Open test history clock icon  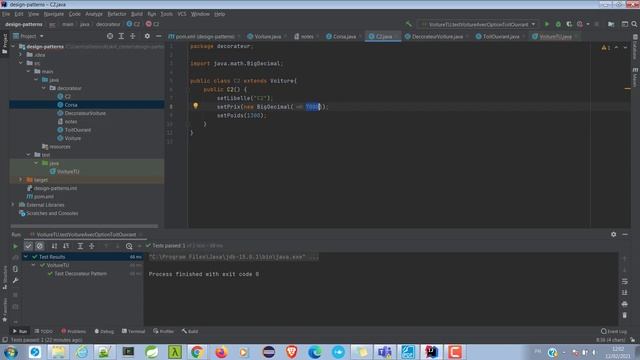[129, 246]
